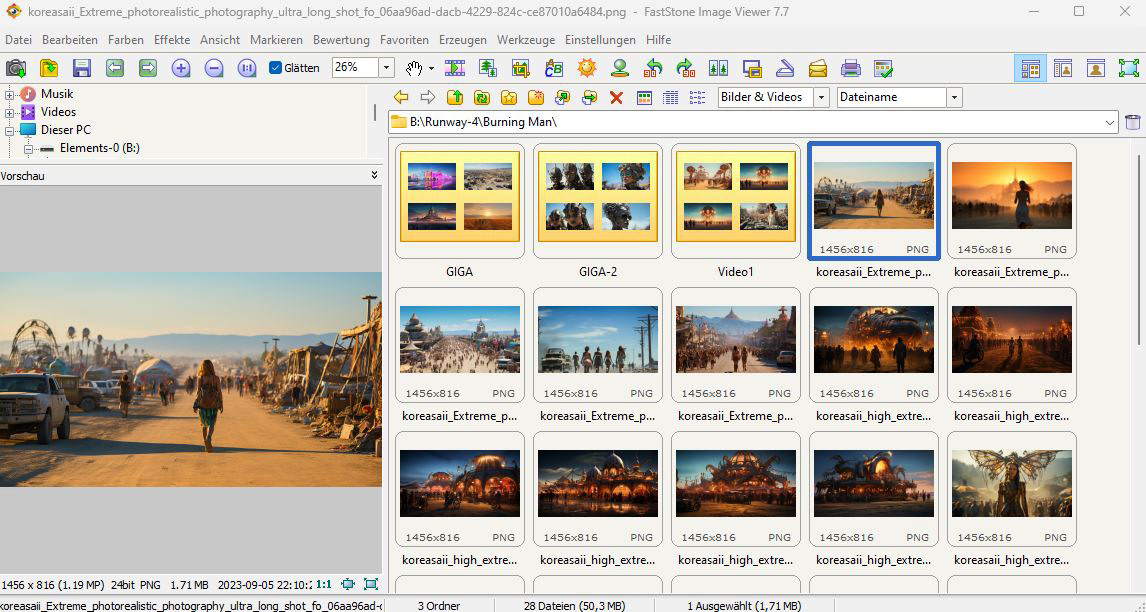Click Copy to folder icon
This screenshot has width=1146, height=612.
[x=563, y=97]
